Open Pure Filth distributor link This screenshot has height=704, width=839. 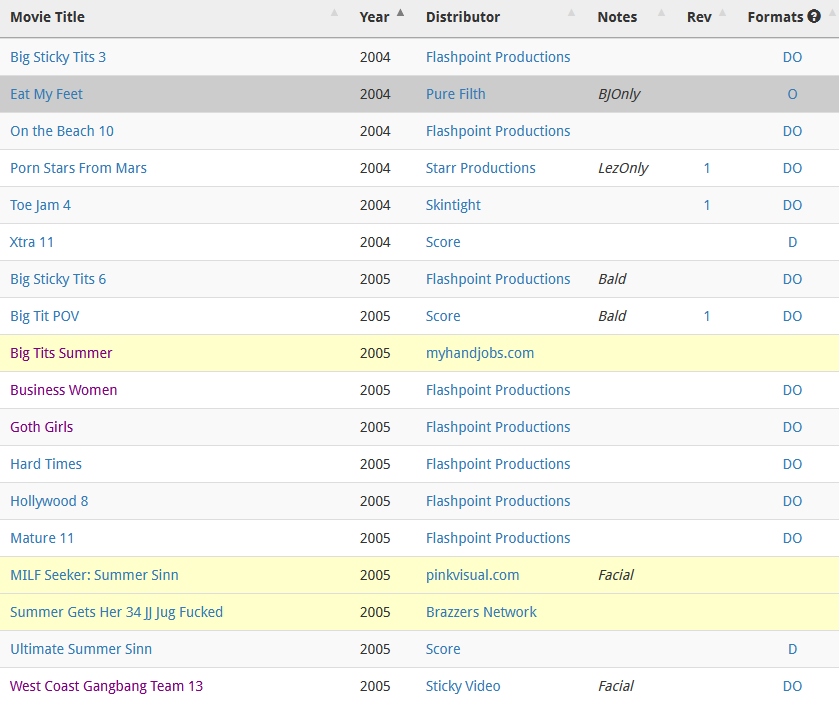tap(455, 94)
